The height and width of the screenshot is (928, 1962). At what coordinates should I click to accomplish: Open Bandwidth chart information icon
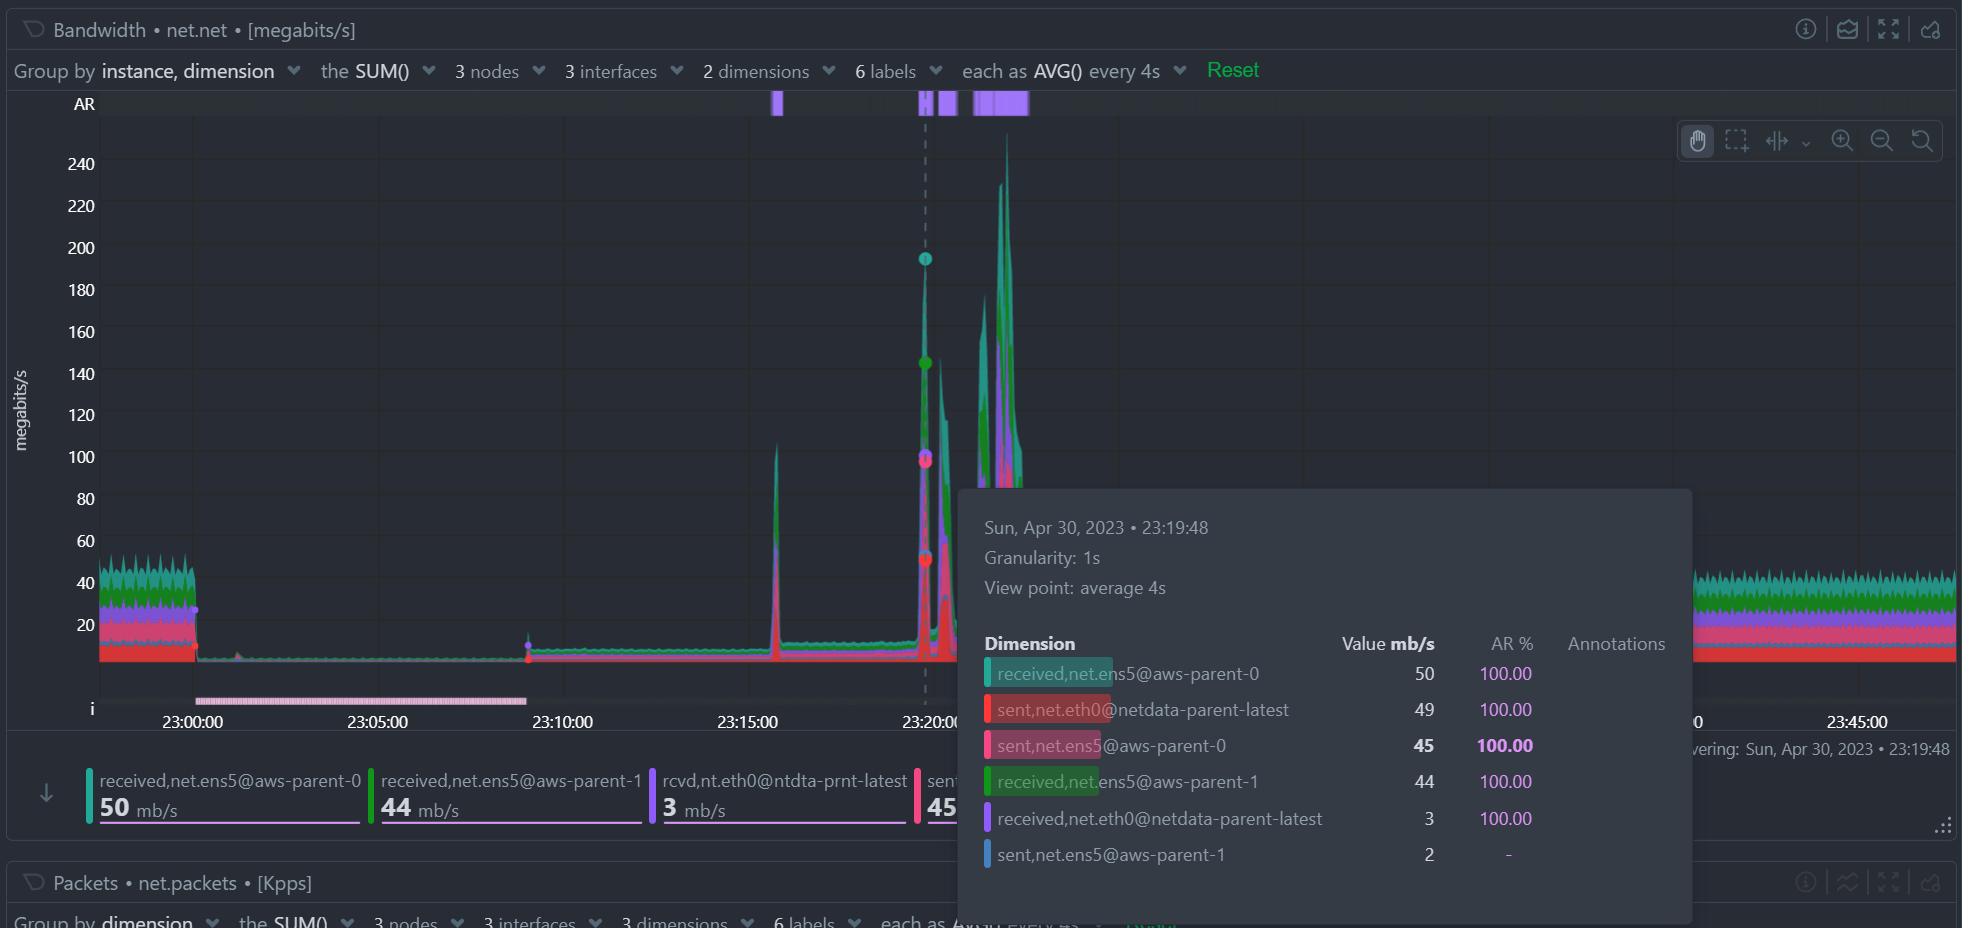1805,29
